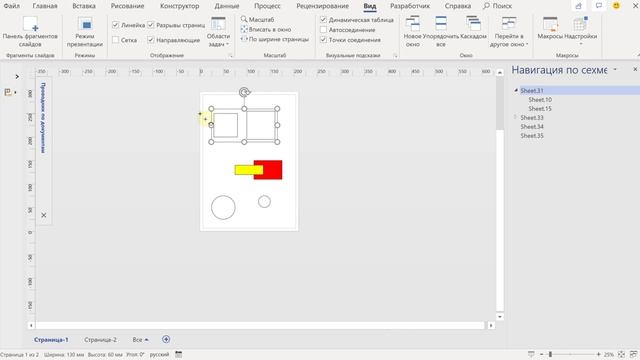
Task: Open Перейти в другое окно dropdown
Action: click(509, 32)
